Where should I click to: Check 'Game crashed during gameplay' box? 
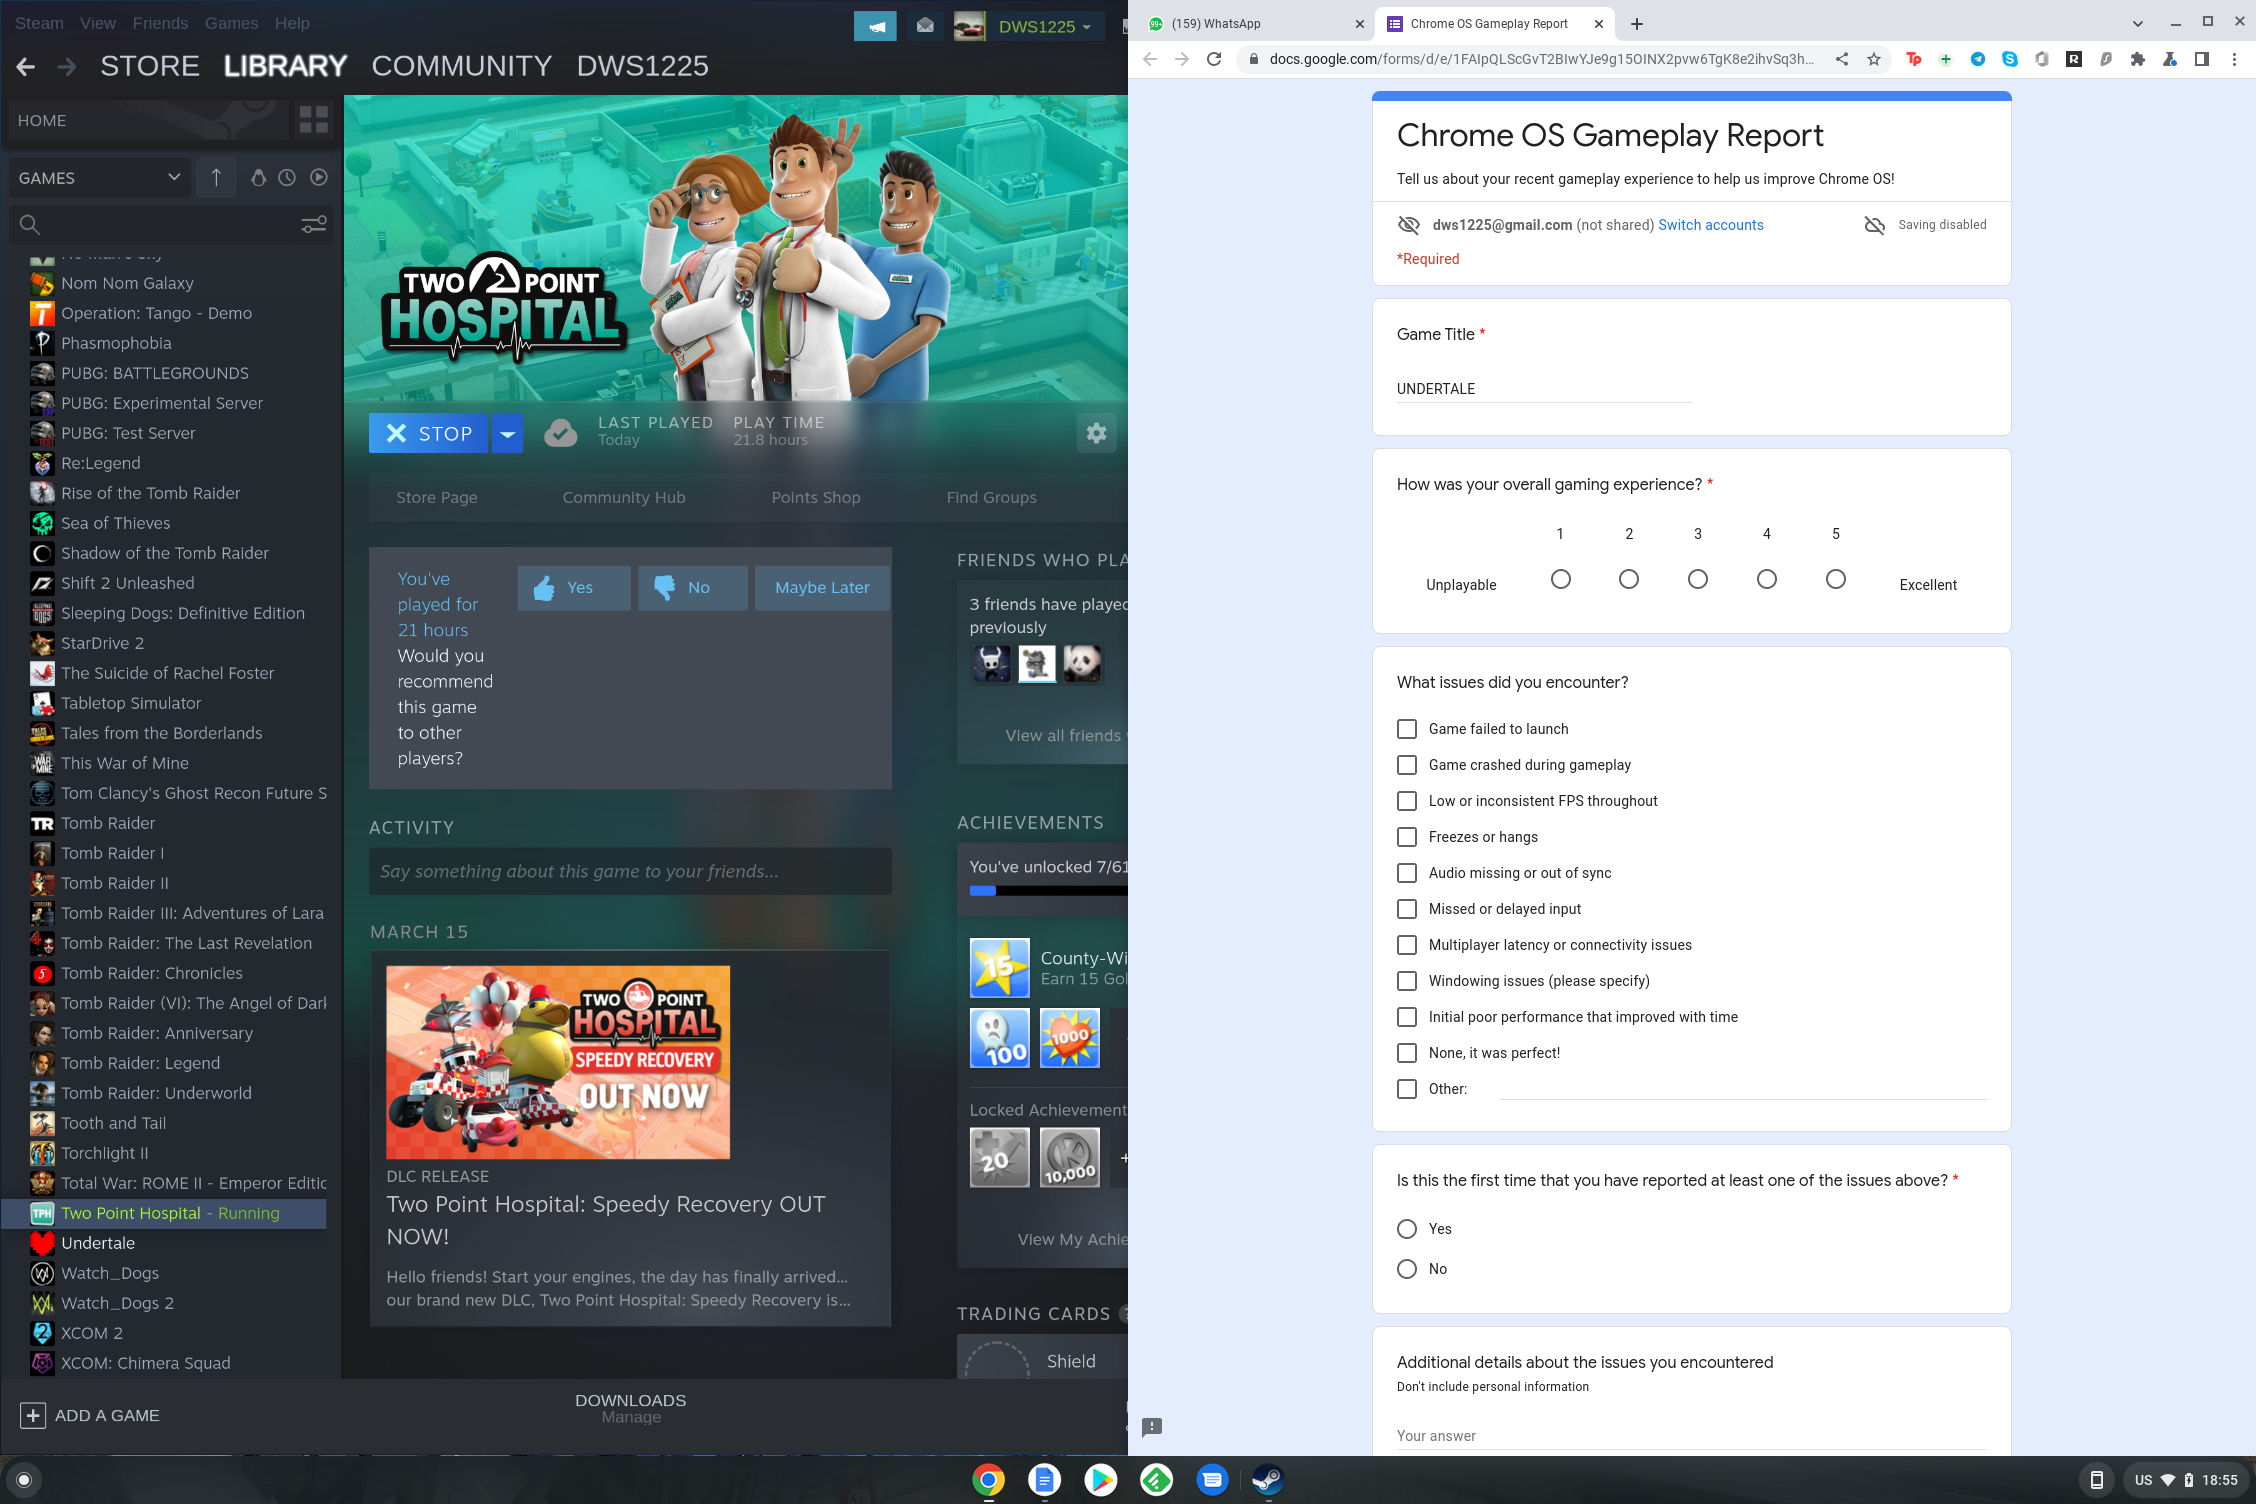point(1407,765)
